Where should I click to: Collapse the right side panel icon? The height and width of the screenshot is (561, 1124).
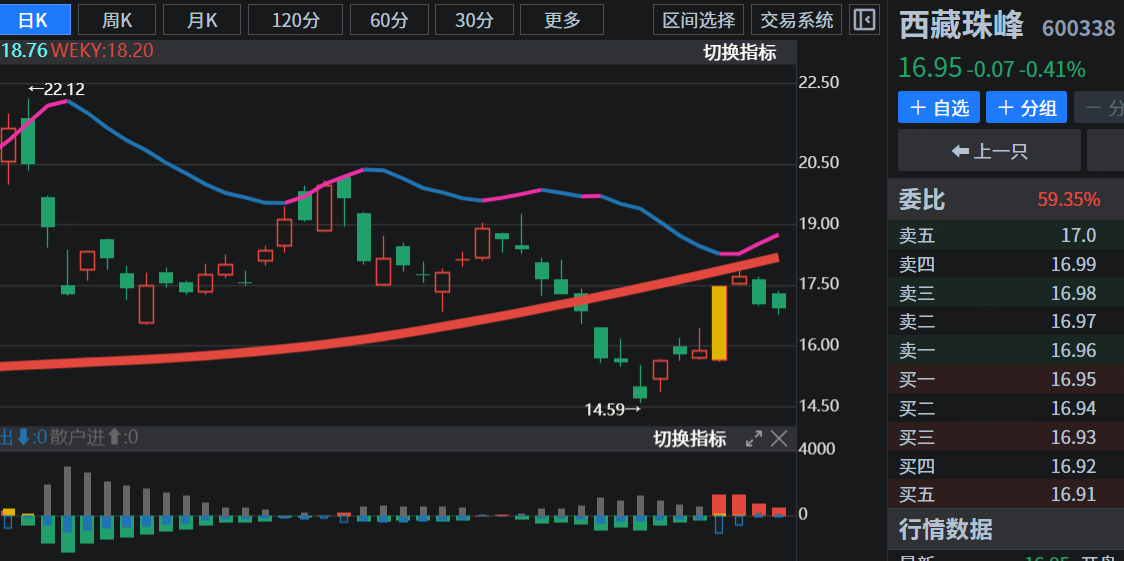click(x=865, y=19)
